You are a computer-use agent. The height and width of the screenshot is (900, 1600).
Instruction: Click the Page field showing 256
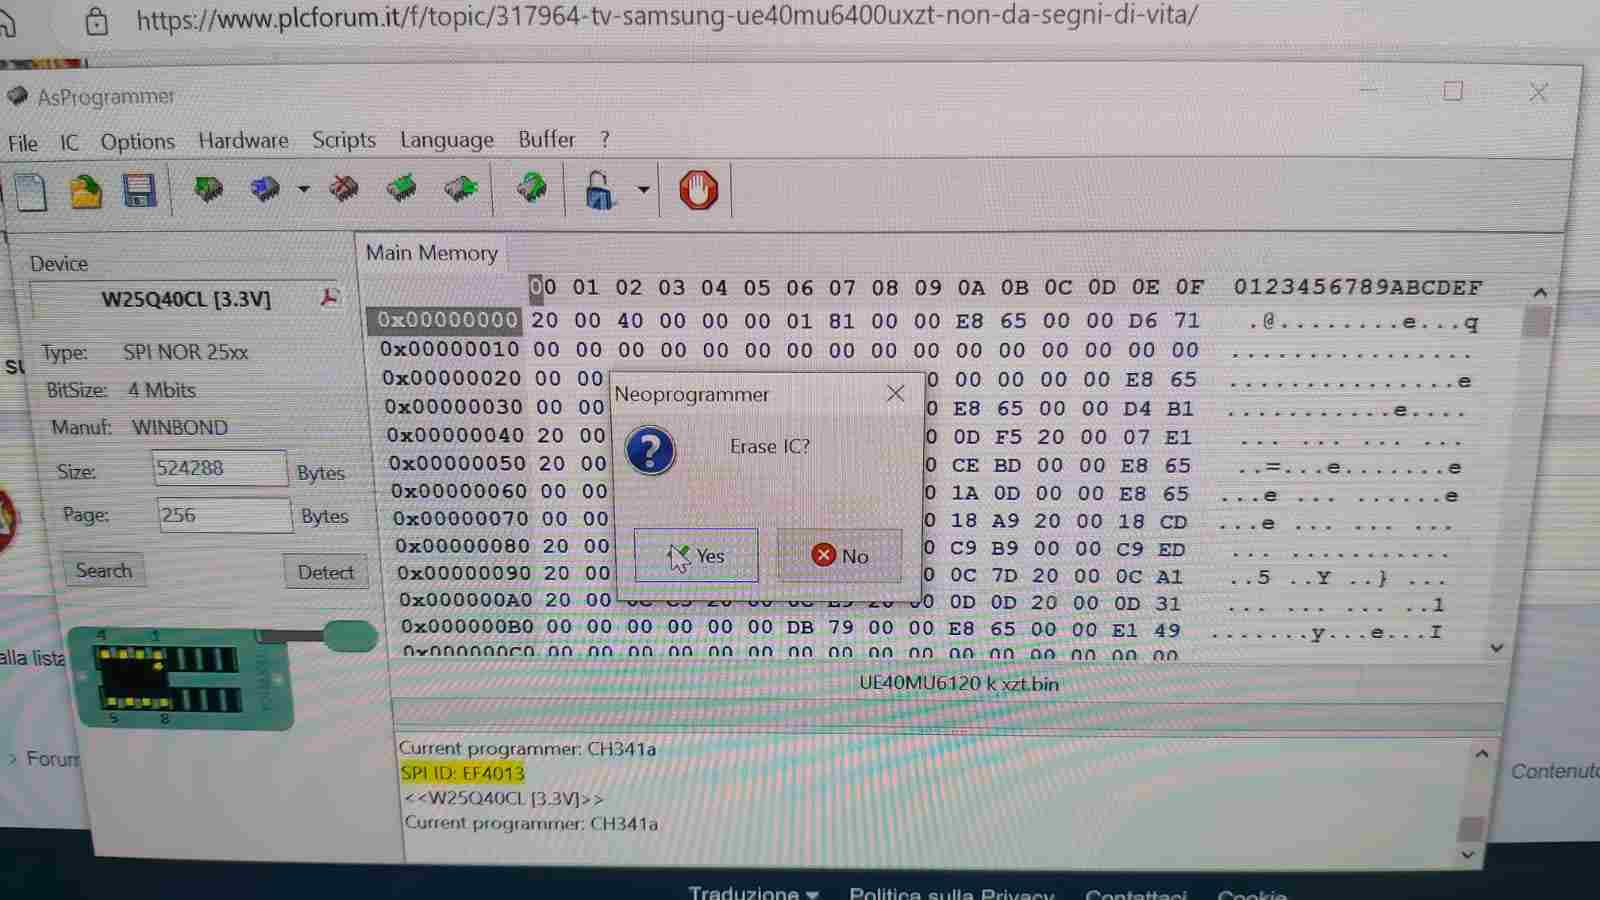point(225,515)
